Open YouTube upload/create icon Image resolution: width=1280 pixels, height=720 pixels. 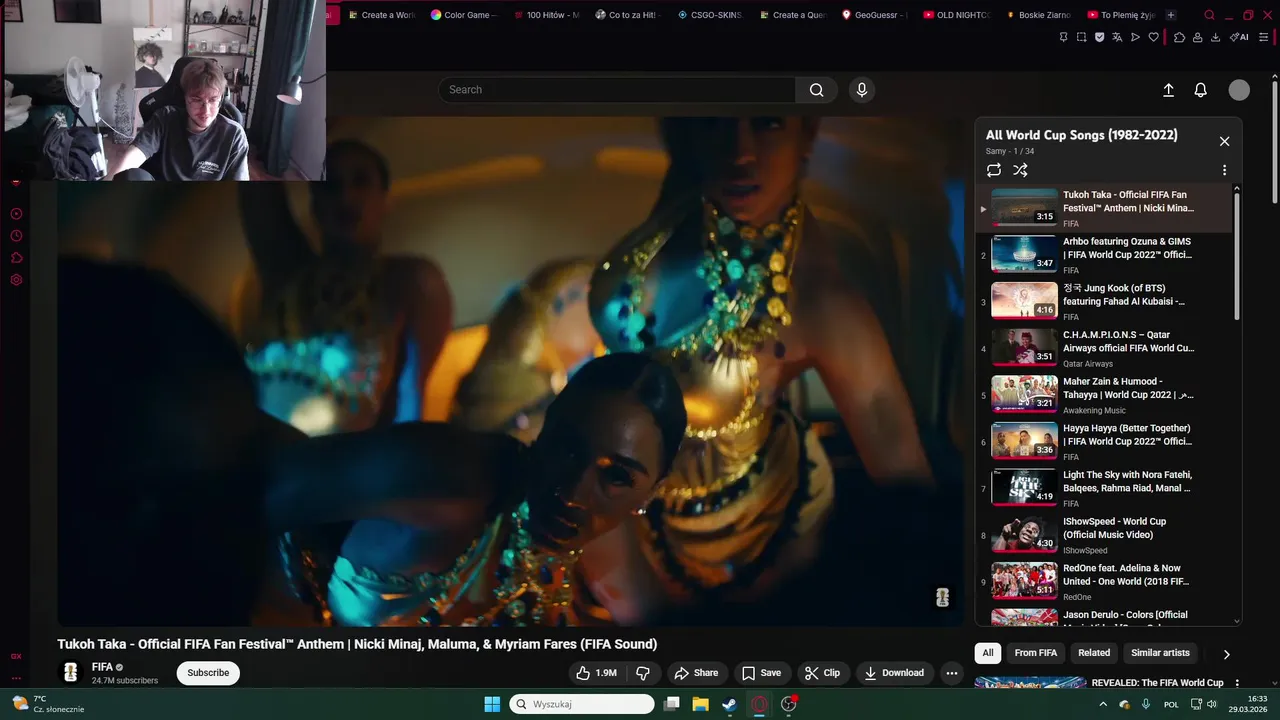click(1168, 90)
